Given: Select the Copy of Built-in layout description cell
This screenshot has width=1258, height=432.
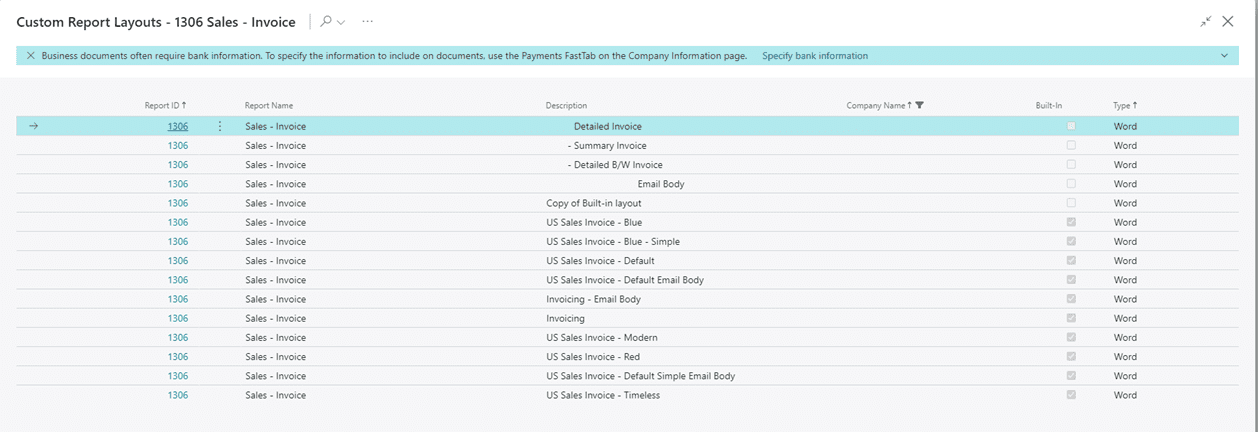Looking at the screenshot, I should point(593,203).
